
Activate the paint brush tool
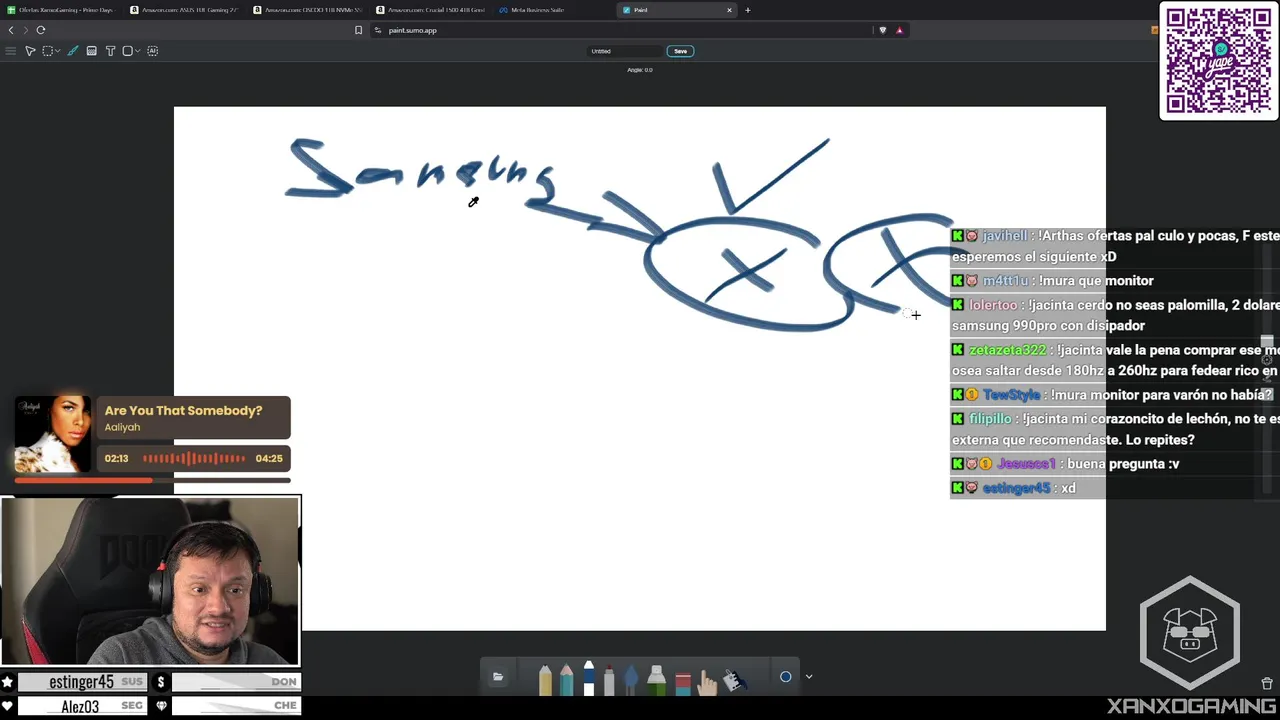tap(73, 51)
